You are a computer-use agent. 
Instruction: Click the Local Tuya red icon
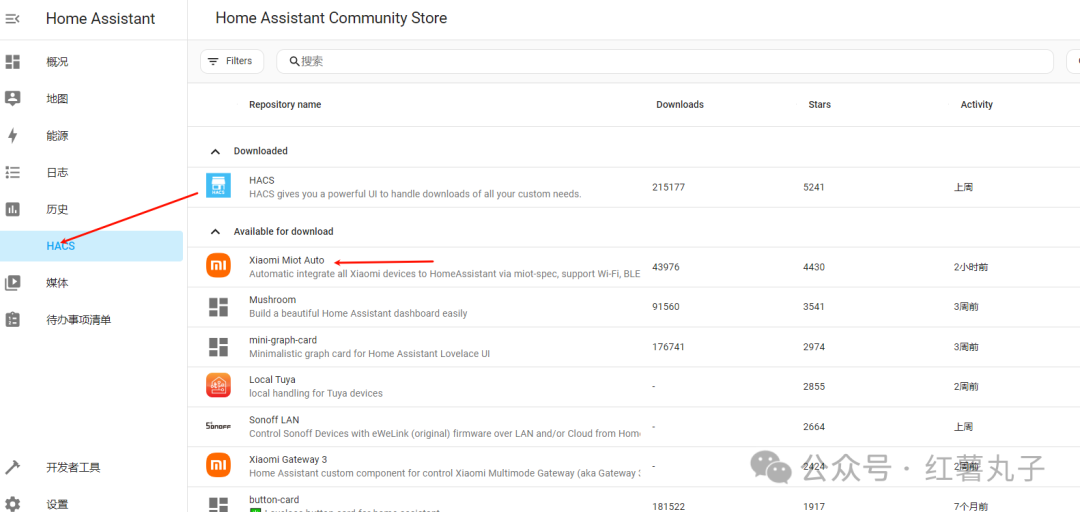218,385
